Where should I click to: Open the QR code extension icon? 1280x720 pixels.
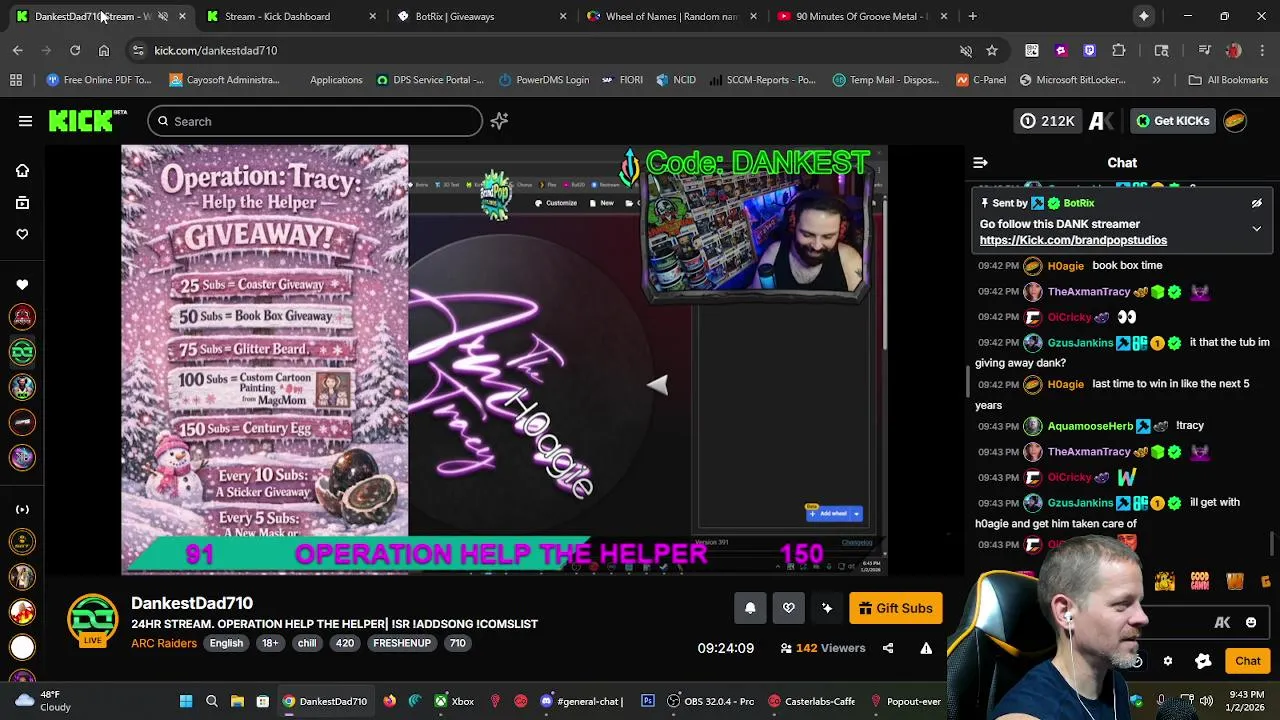(1032, 50)
